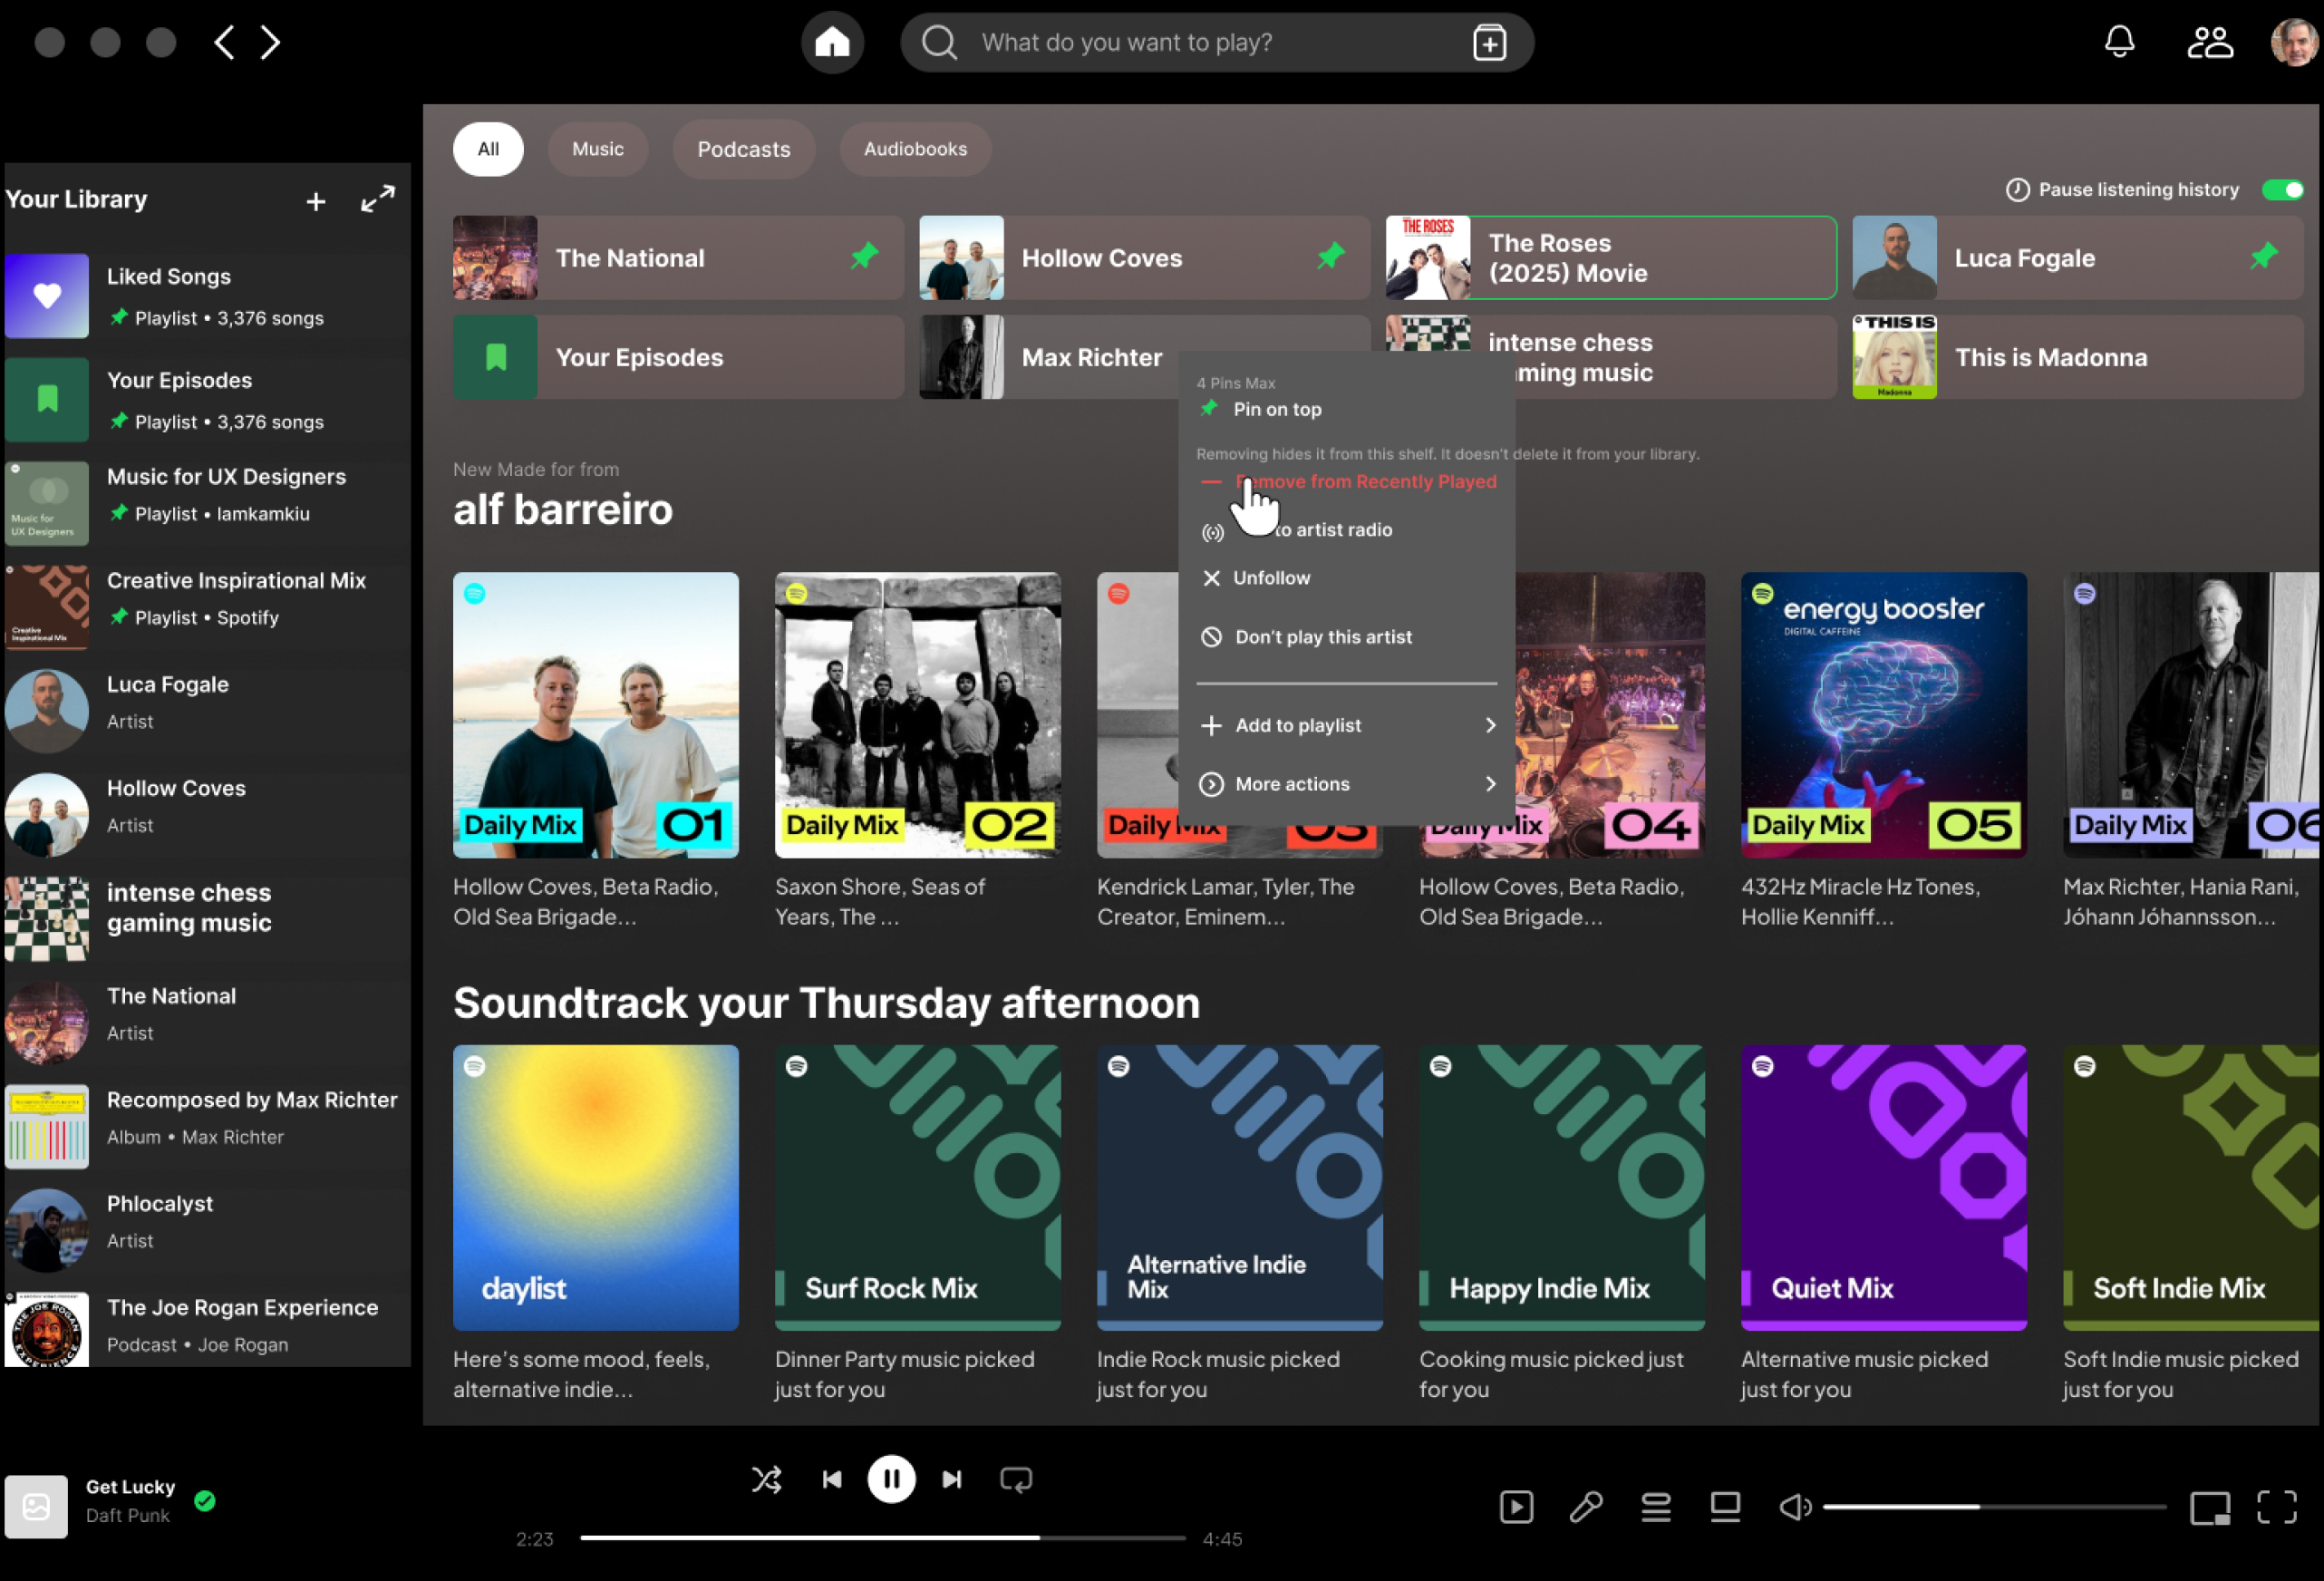The image size is (2324, 1581).
Task: Open Daily Mix 01 card
Action: coord(595,715)
